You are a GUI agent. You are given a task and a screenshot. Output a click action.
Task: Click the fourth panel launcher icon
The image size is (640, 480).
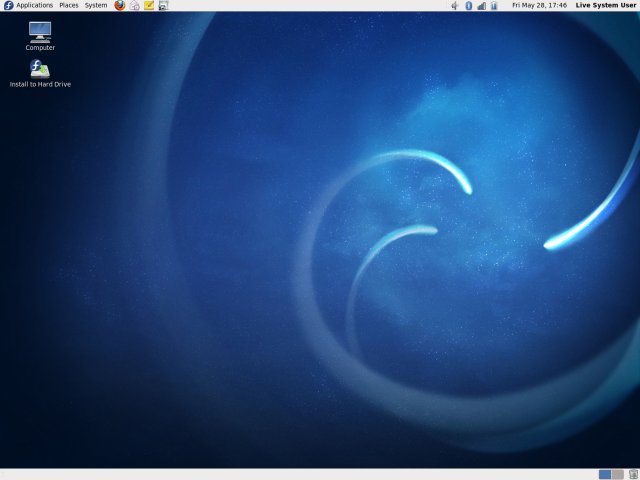coord(163,5)
